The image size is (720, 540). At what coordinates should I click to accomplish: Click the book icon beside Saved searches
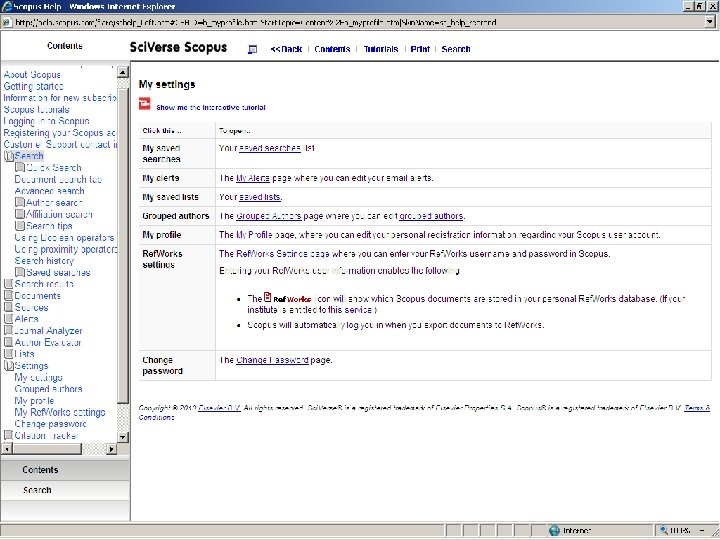[20, 272]
